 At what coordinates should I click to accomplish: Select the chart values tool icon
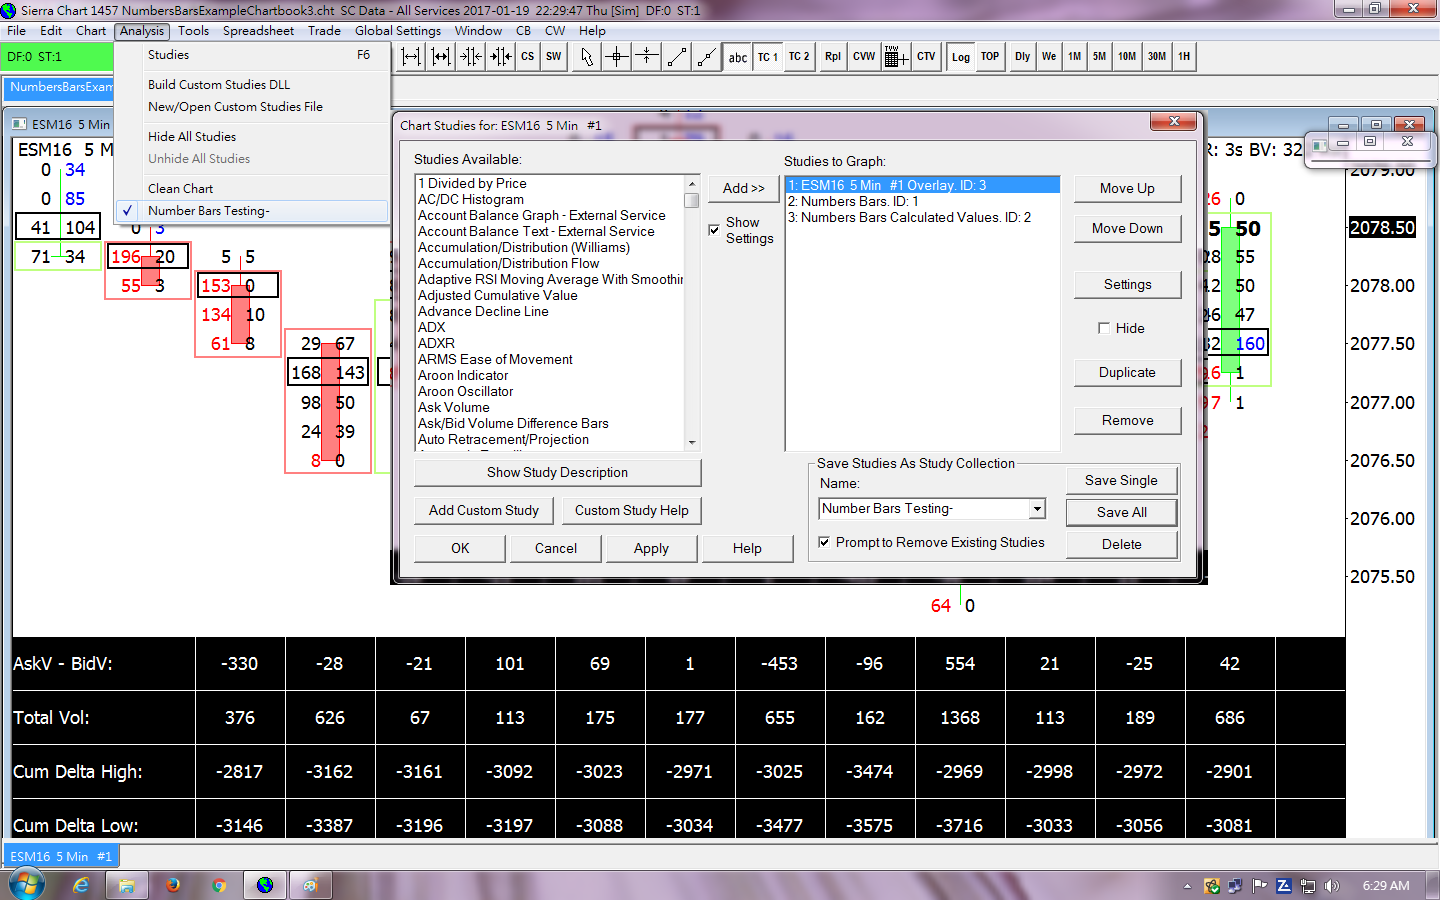tap(647, 57)
